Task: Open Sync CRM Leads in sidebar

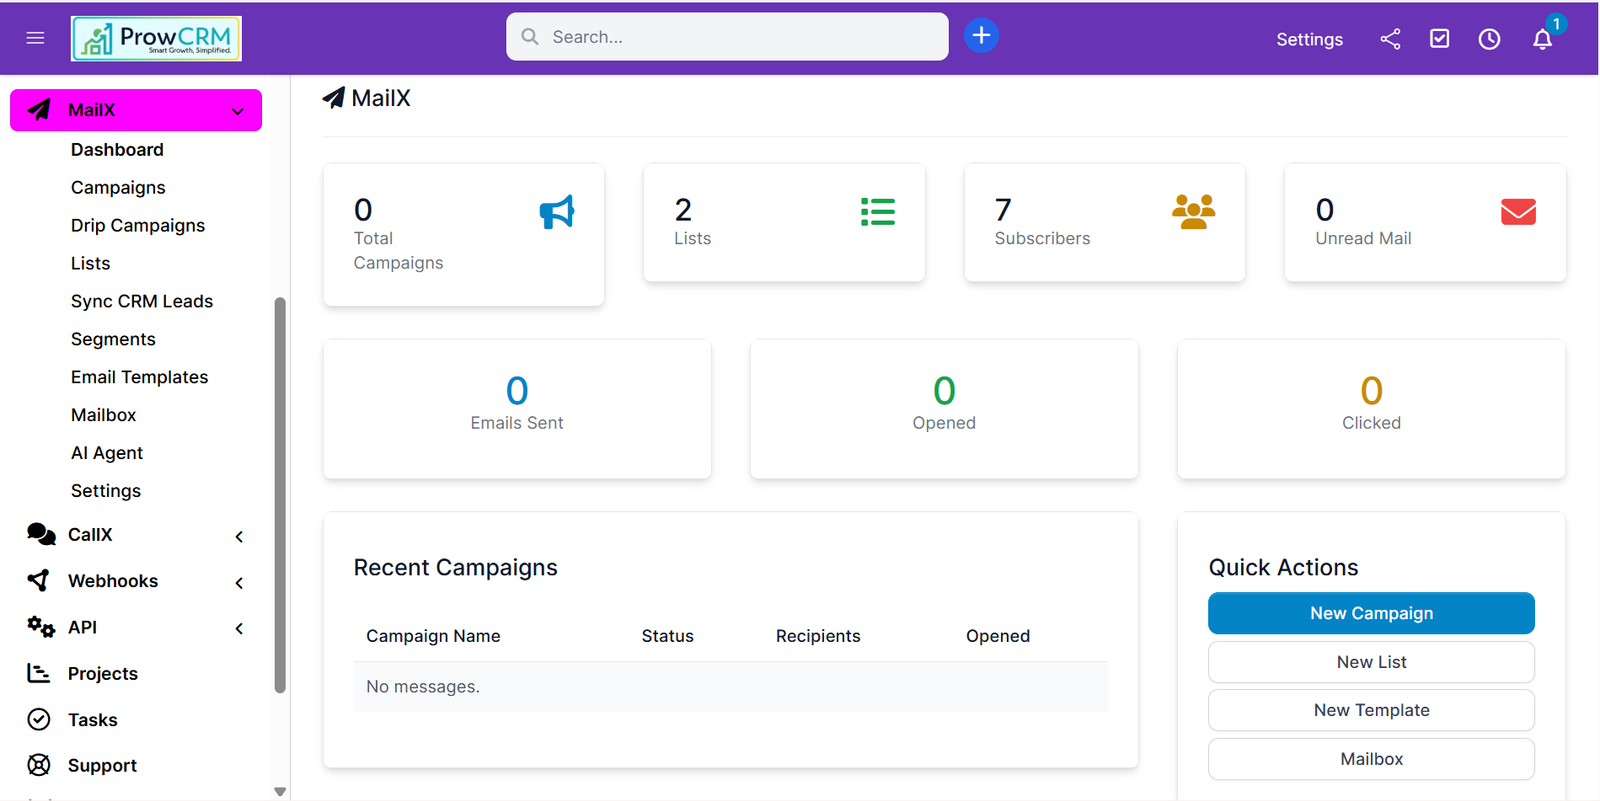Action: coord(142,301)
